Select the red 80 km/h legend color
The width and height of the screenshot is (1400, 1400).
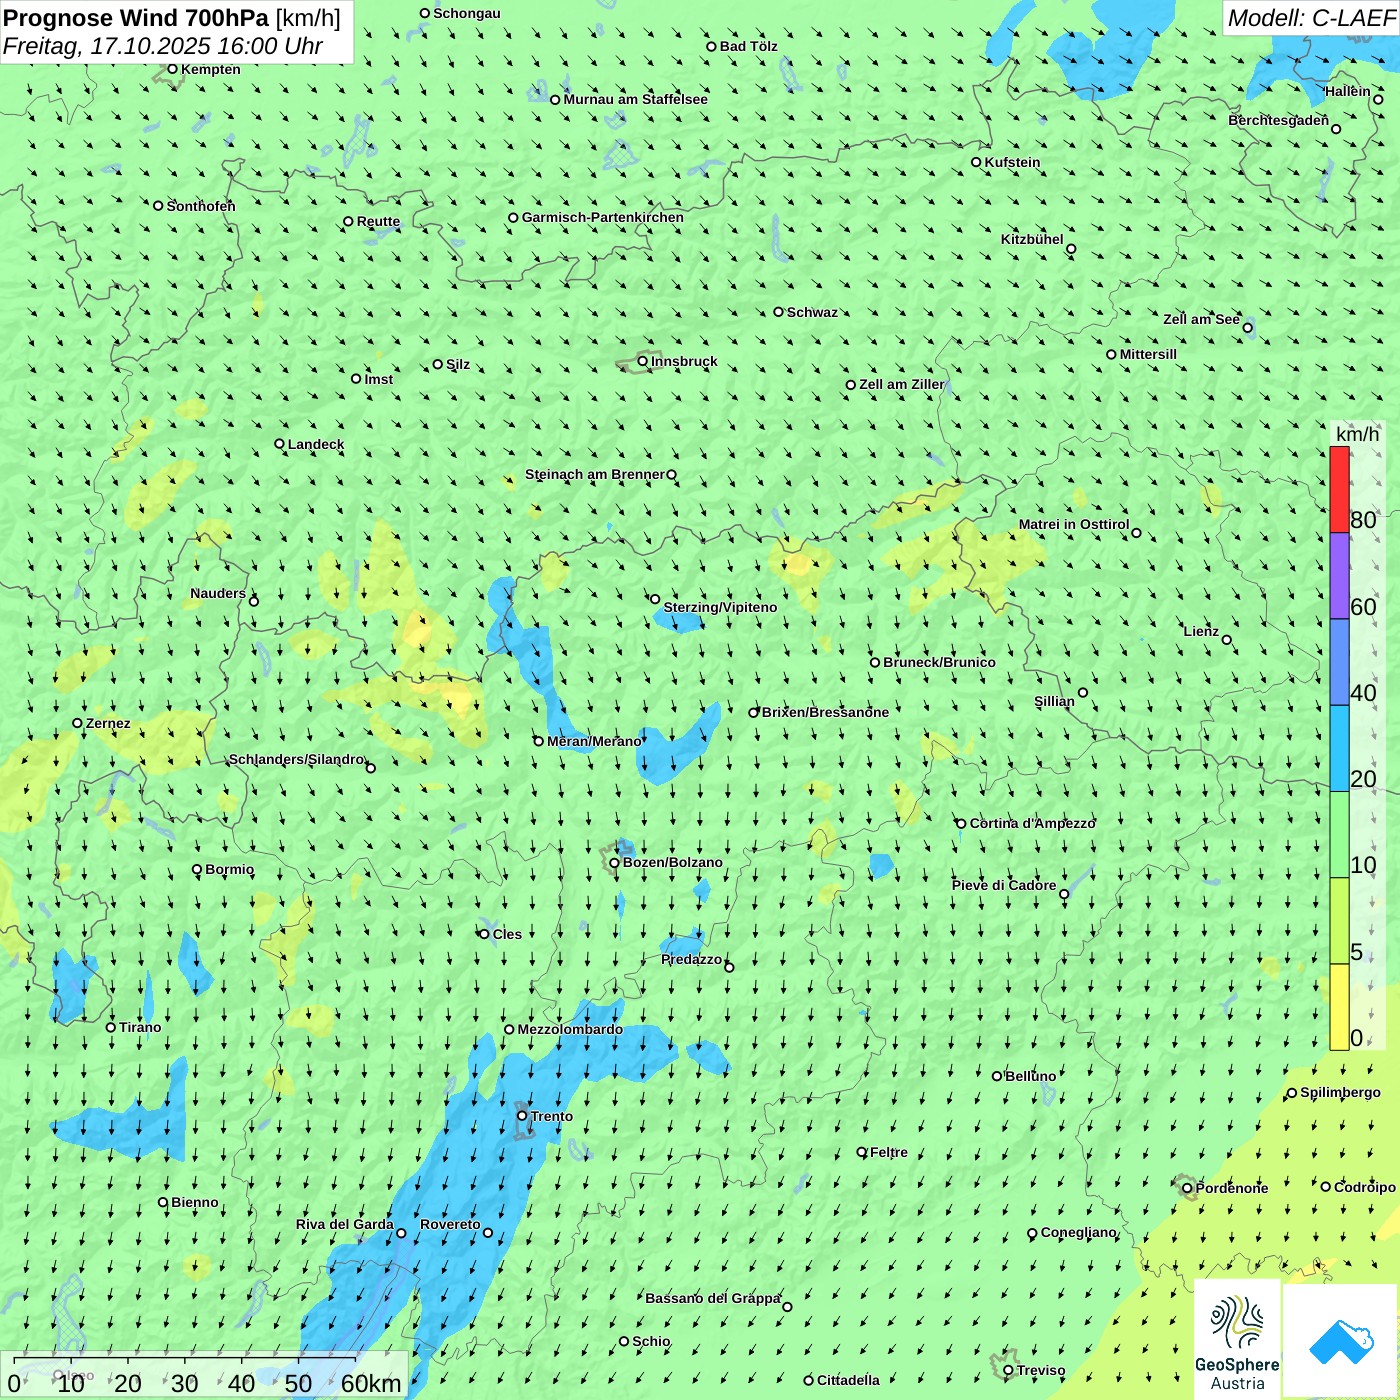click(1339, 489)
